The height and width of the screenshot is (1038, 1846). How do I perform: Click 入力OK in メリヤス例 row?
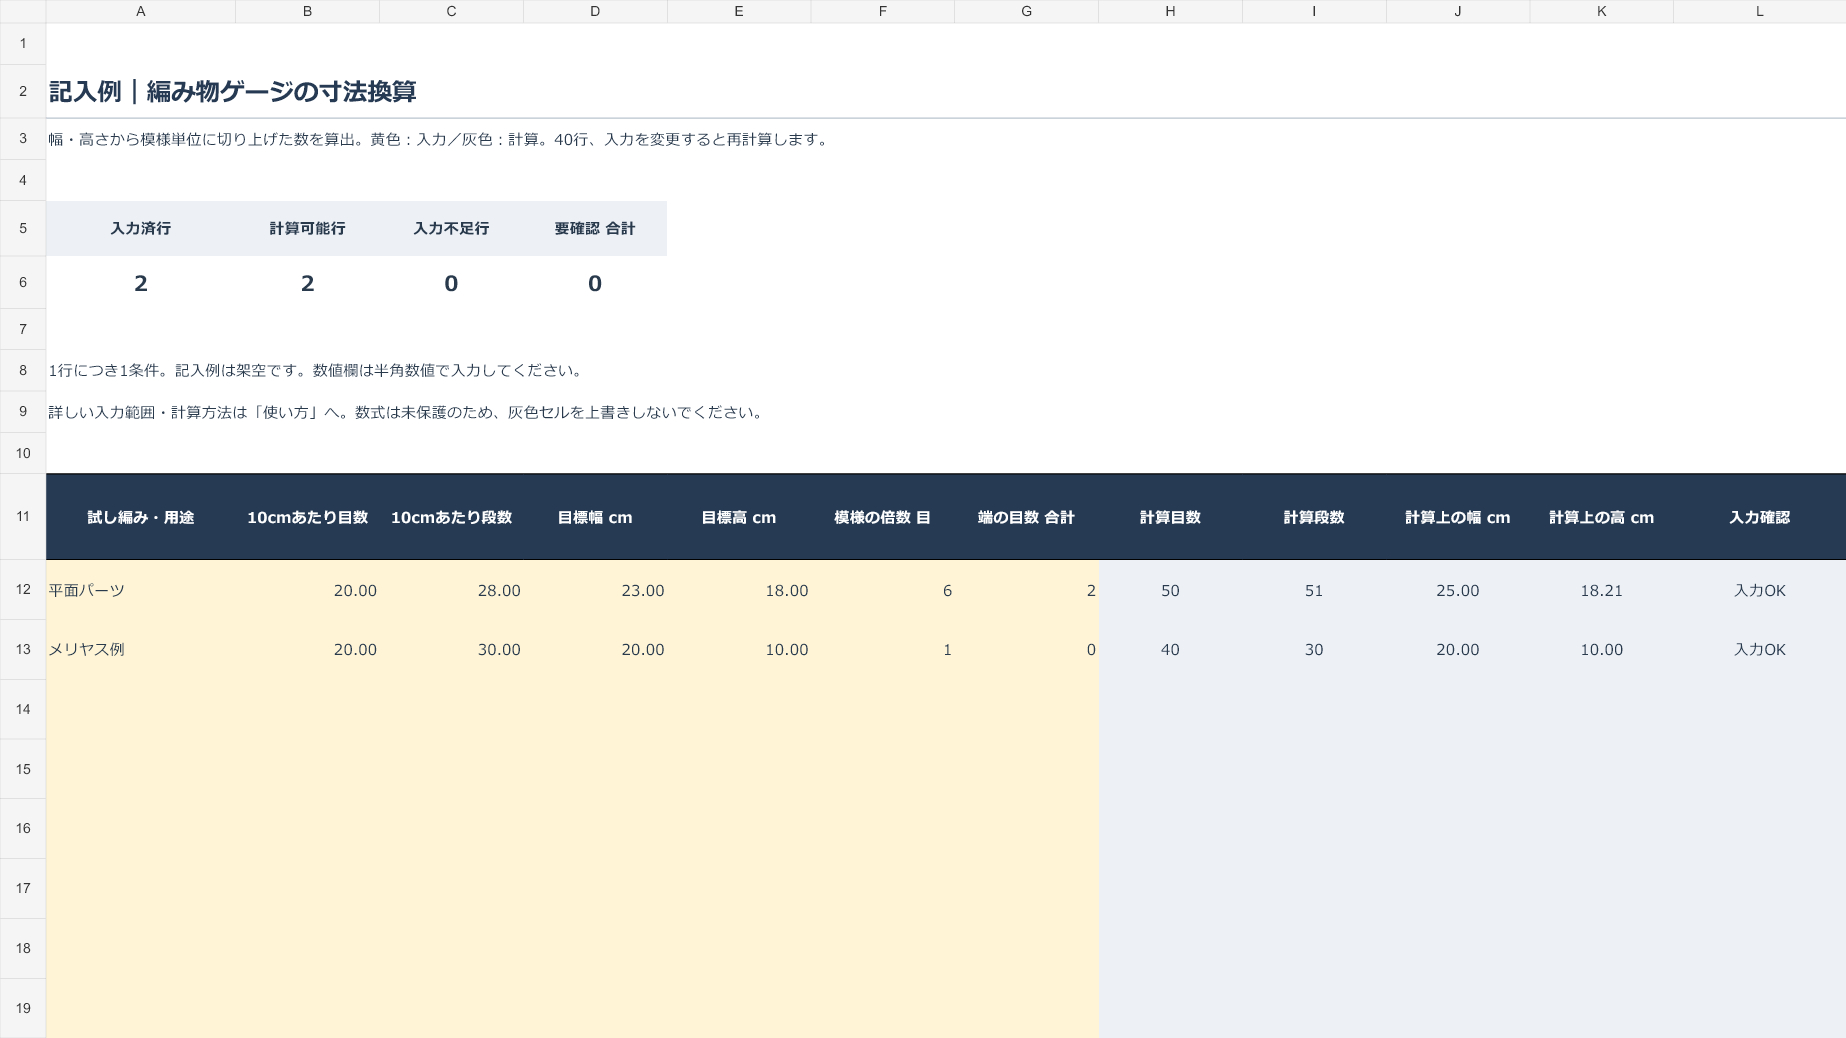(x=1759, y=650)
